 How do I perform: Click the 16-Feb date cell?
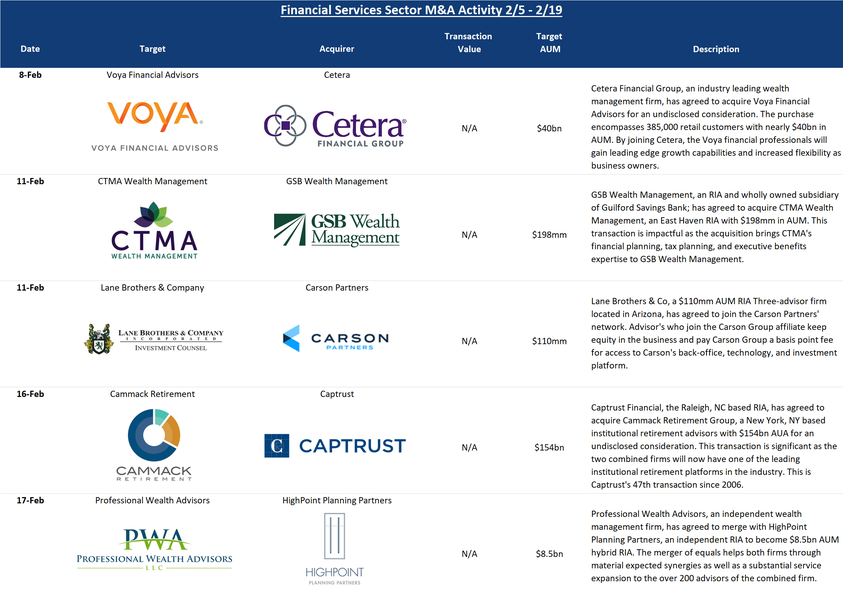pos(30,394)
